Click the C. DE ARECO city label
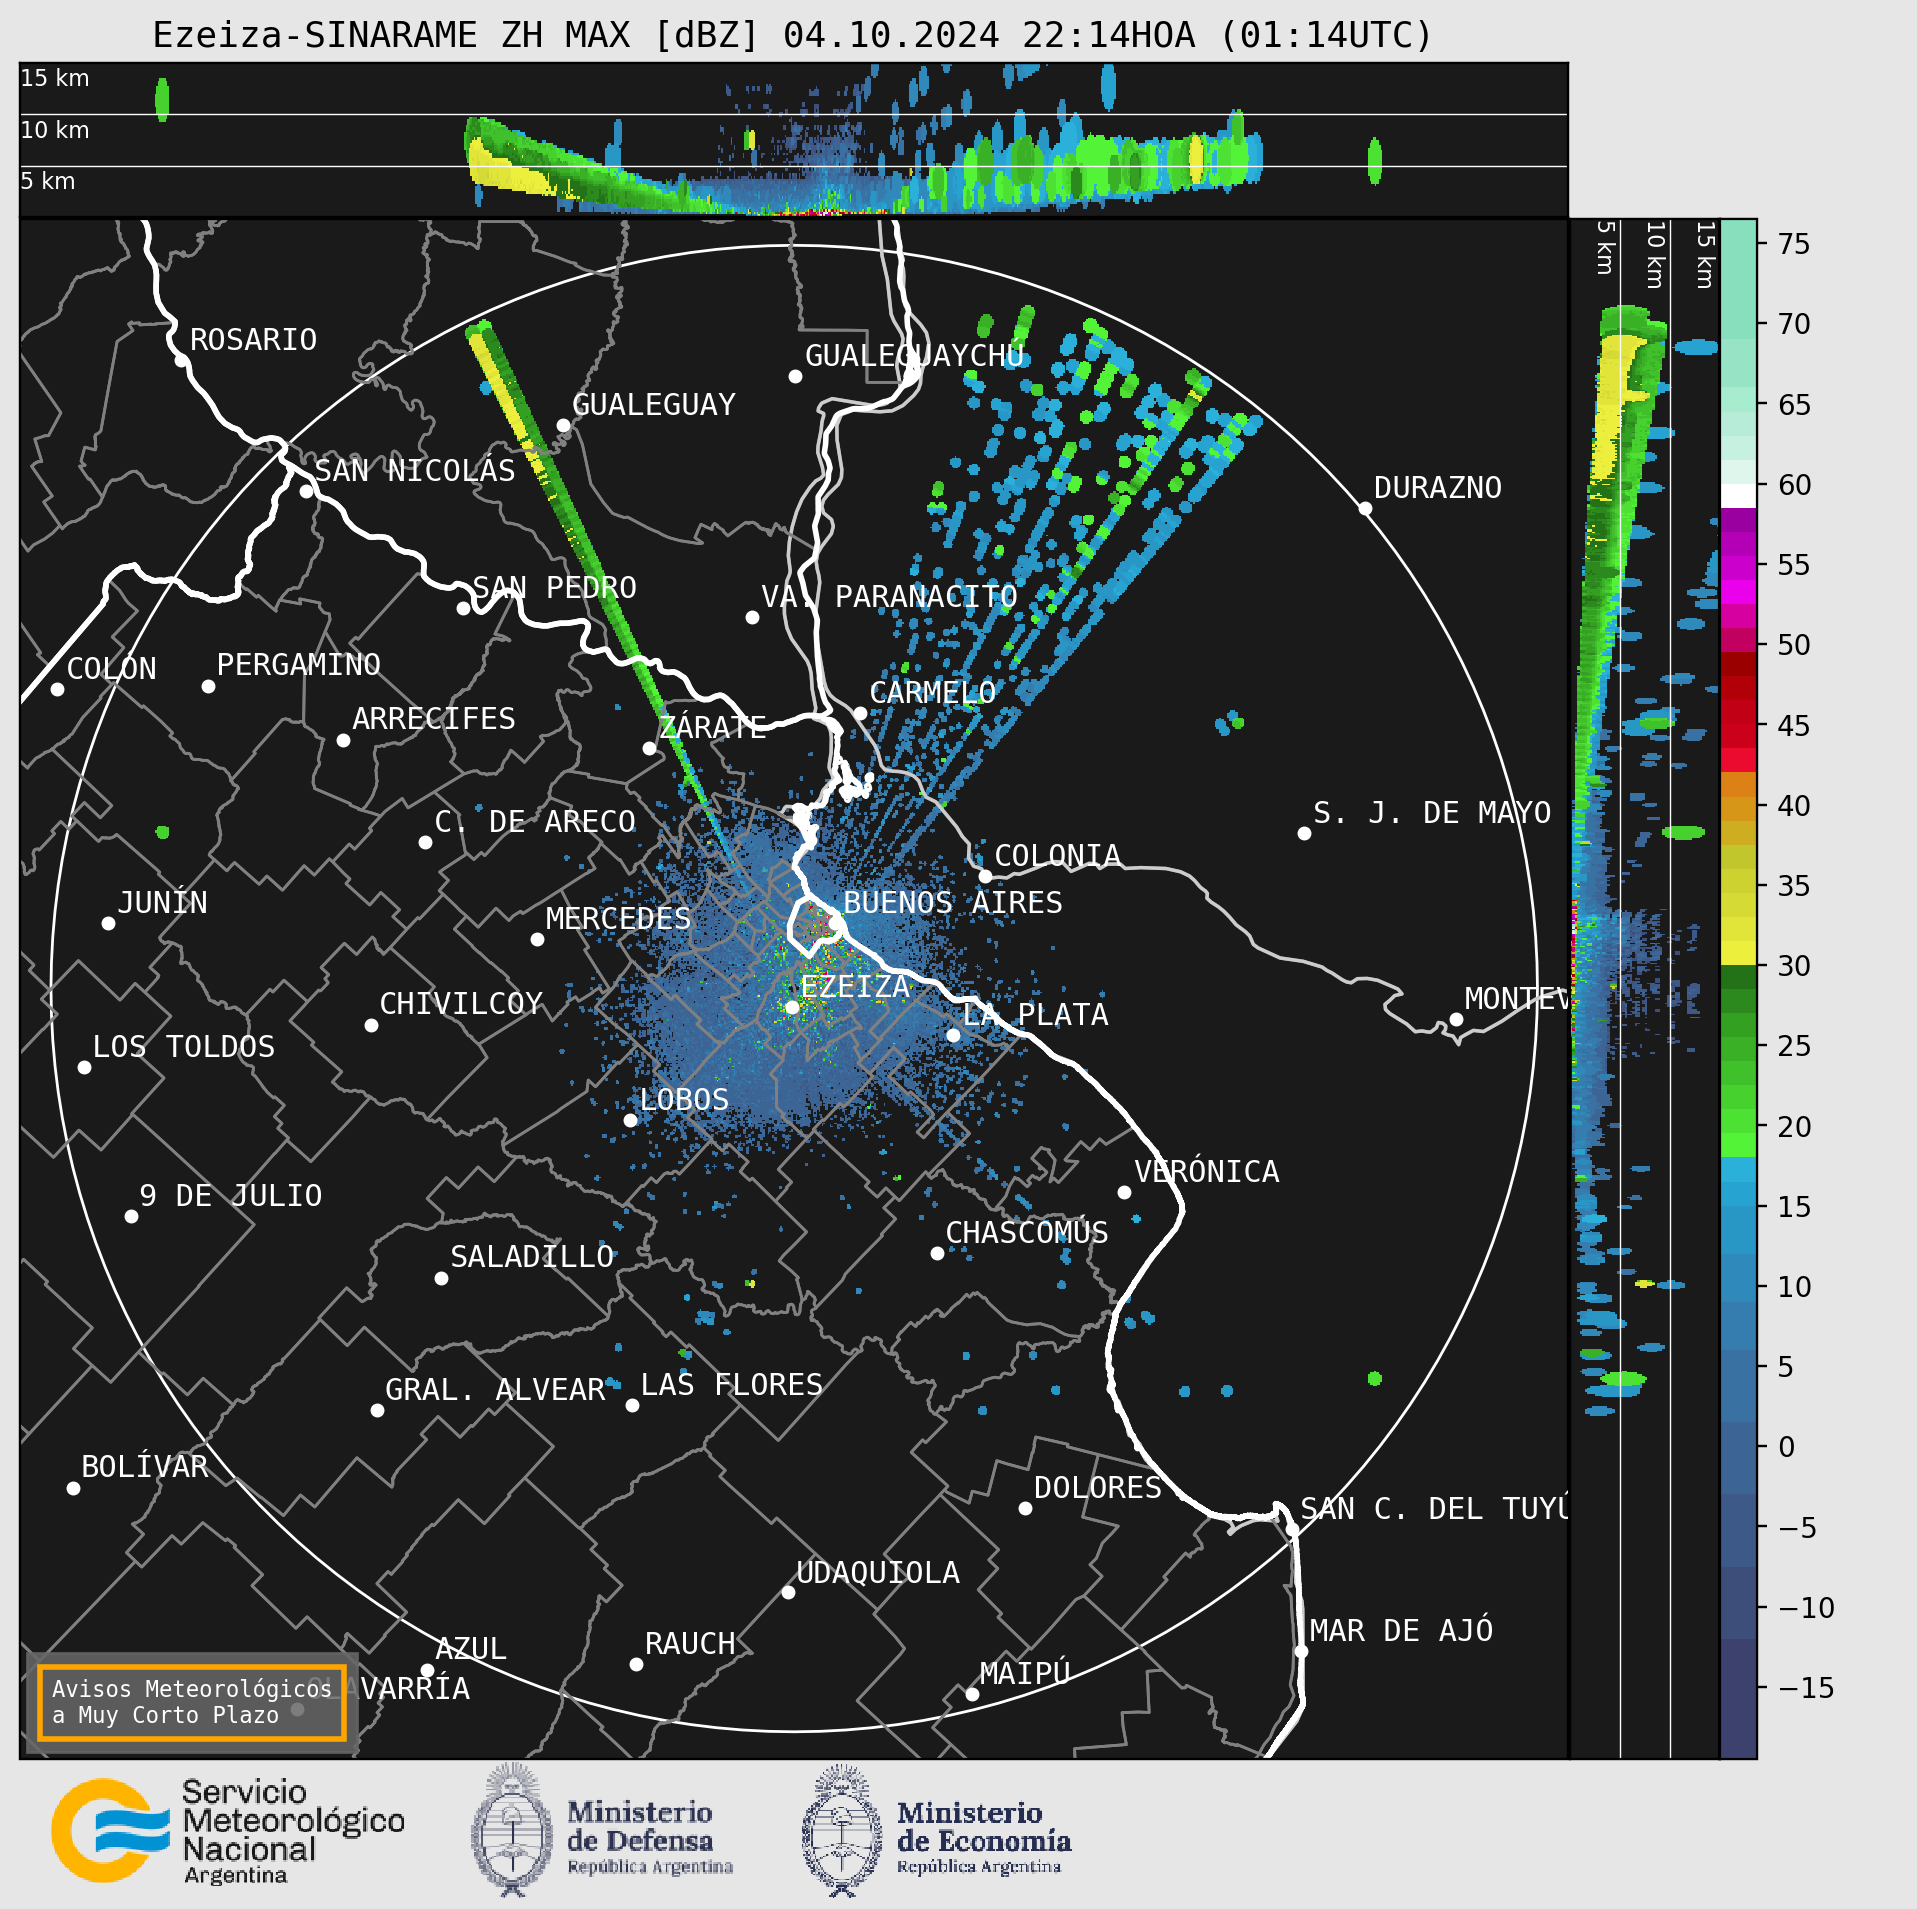The image size is (1917, 1909). 535,822
